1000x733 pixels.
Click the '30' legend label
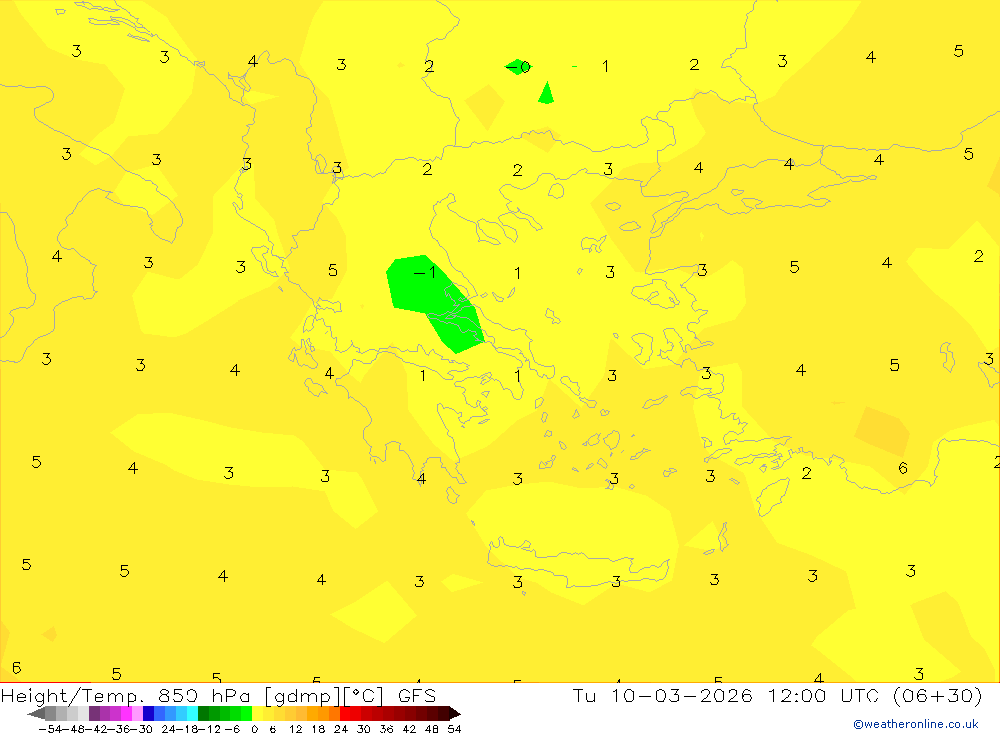364,729
